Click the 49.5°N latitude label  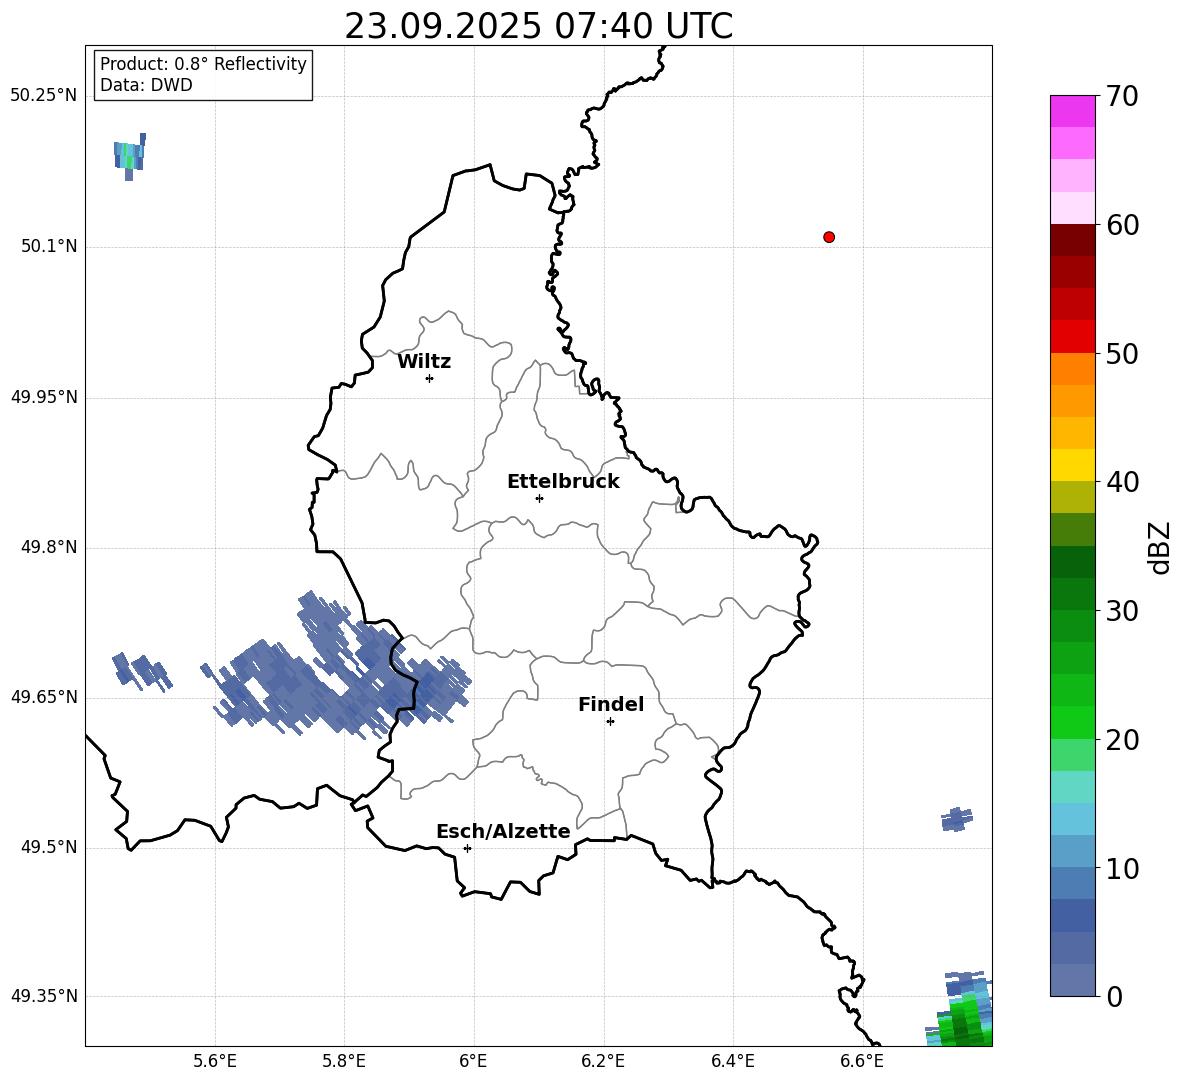(x=48, y=847)
